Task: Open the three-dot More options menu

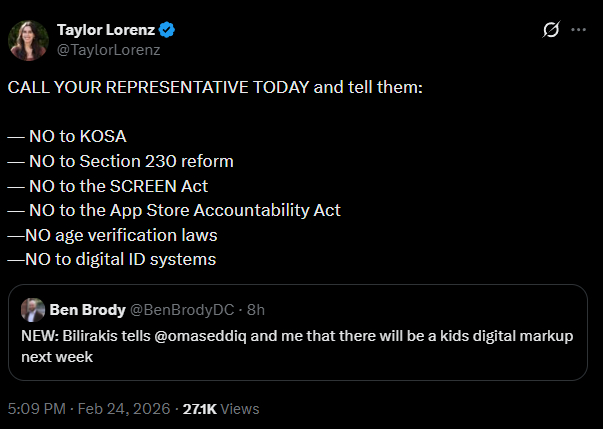Action: click(x=578, y=30)
